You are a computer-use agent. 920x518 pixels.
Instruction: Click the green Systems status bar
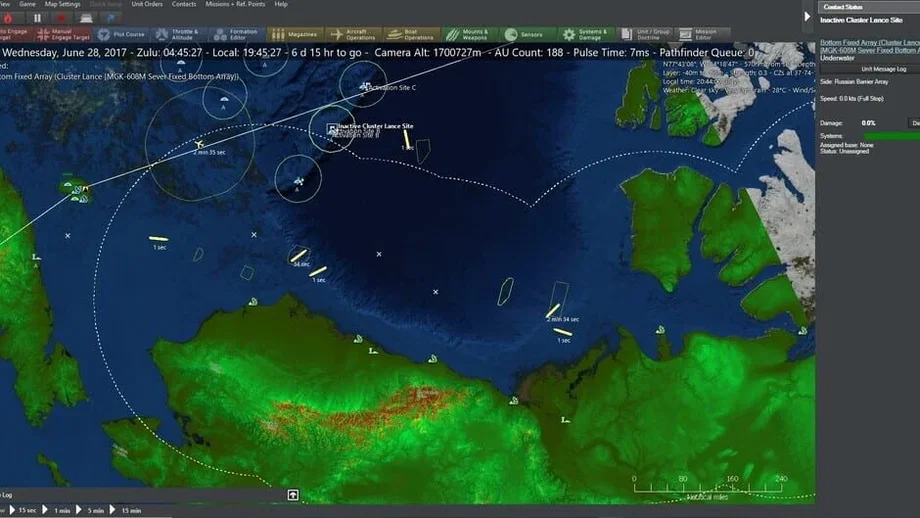pos(892,136)
